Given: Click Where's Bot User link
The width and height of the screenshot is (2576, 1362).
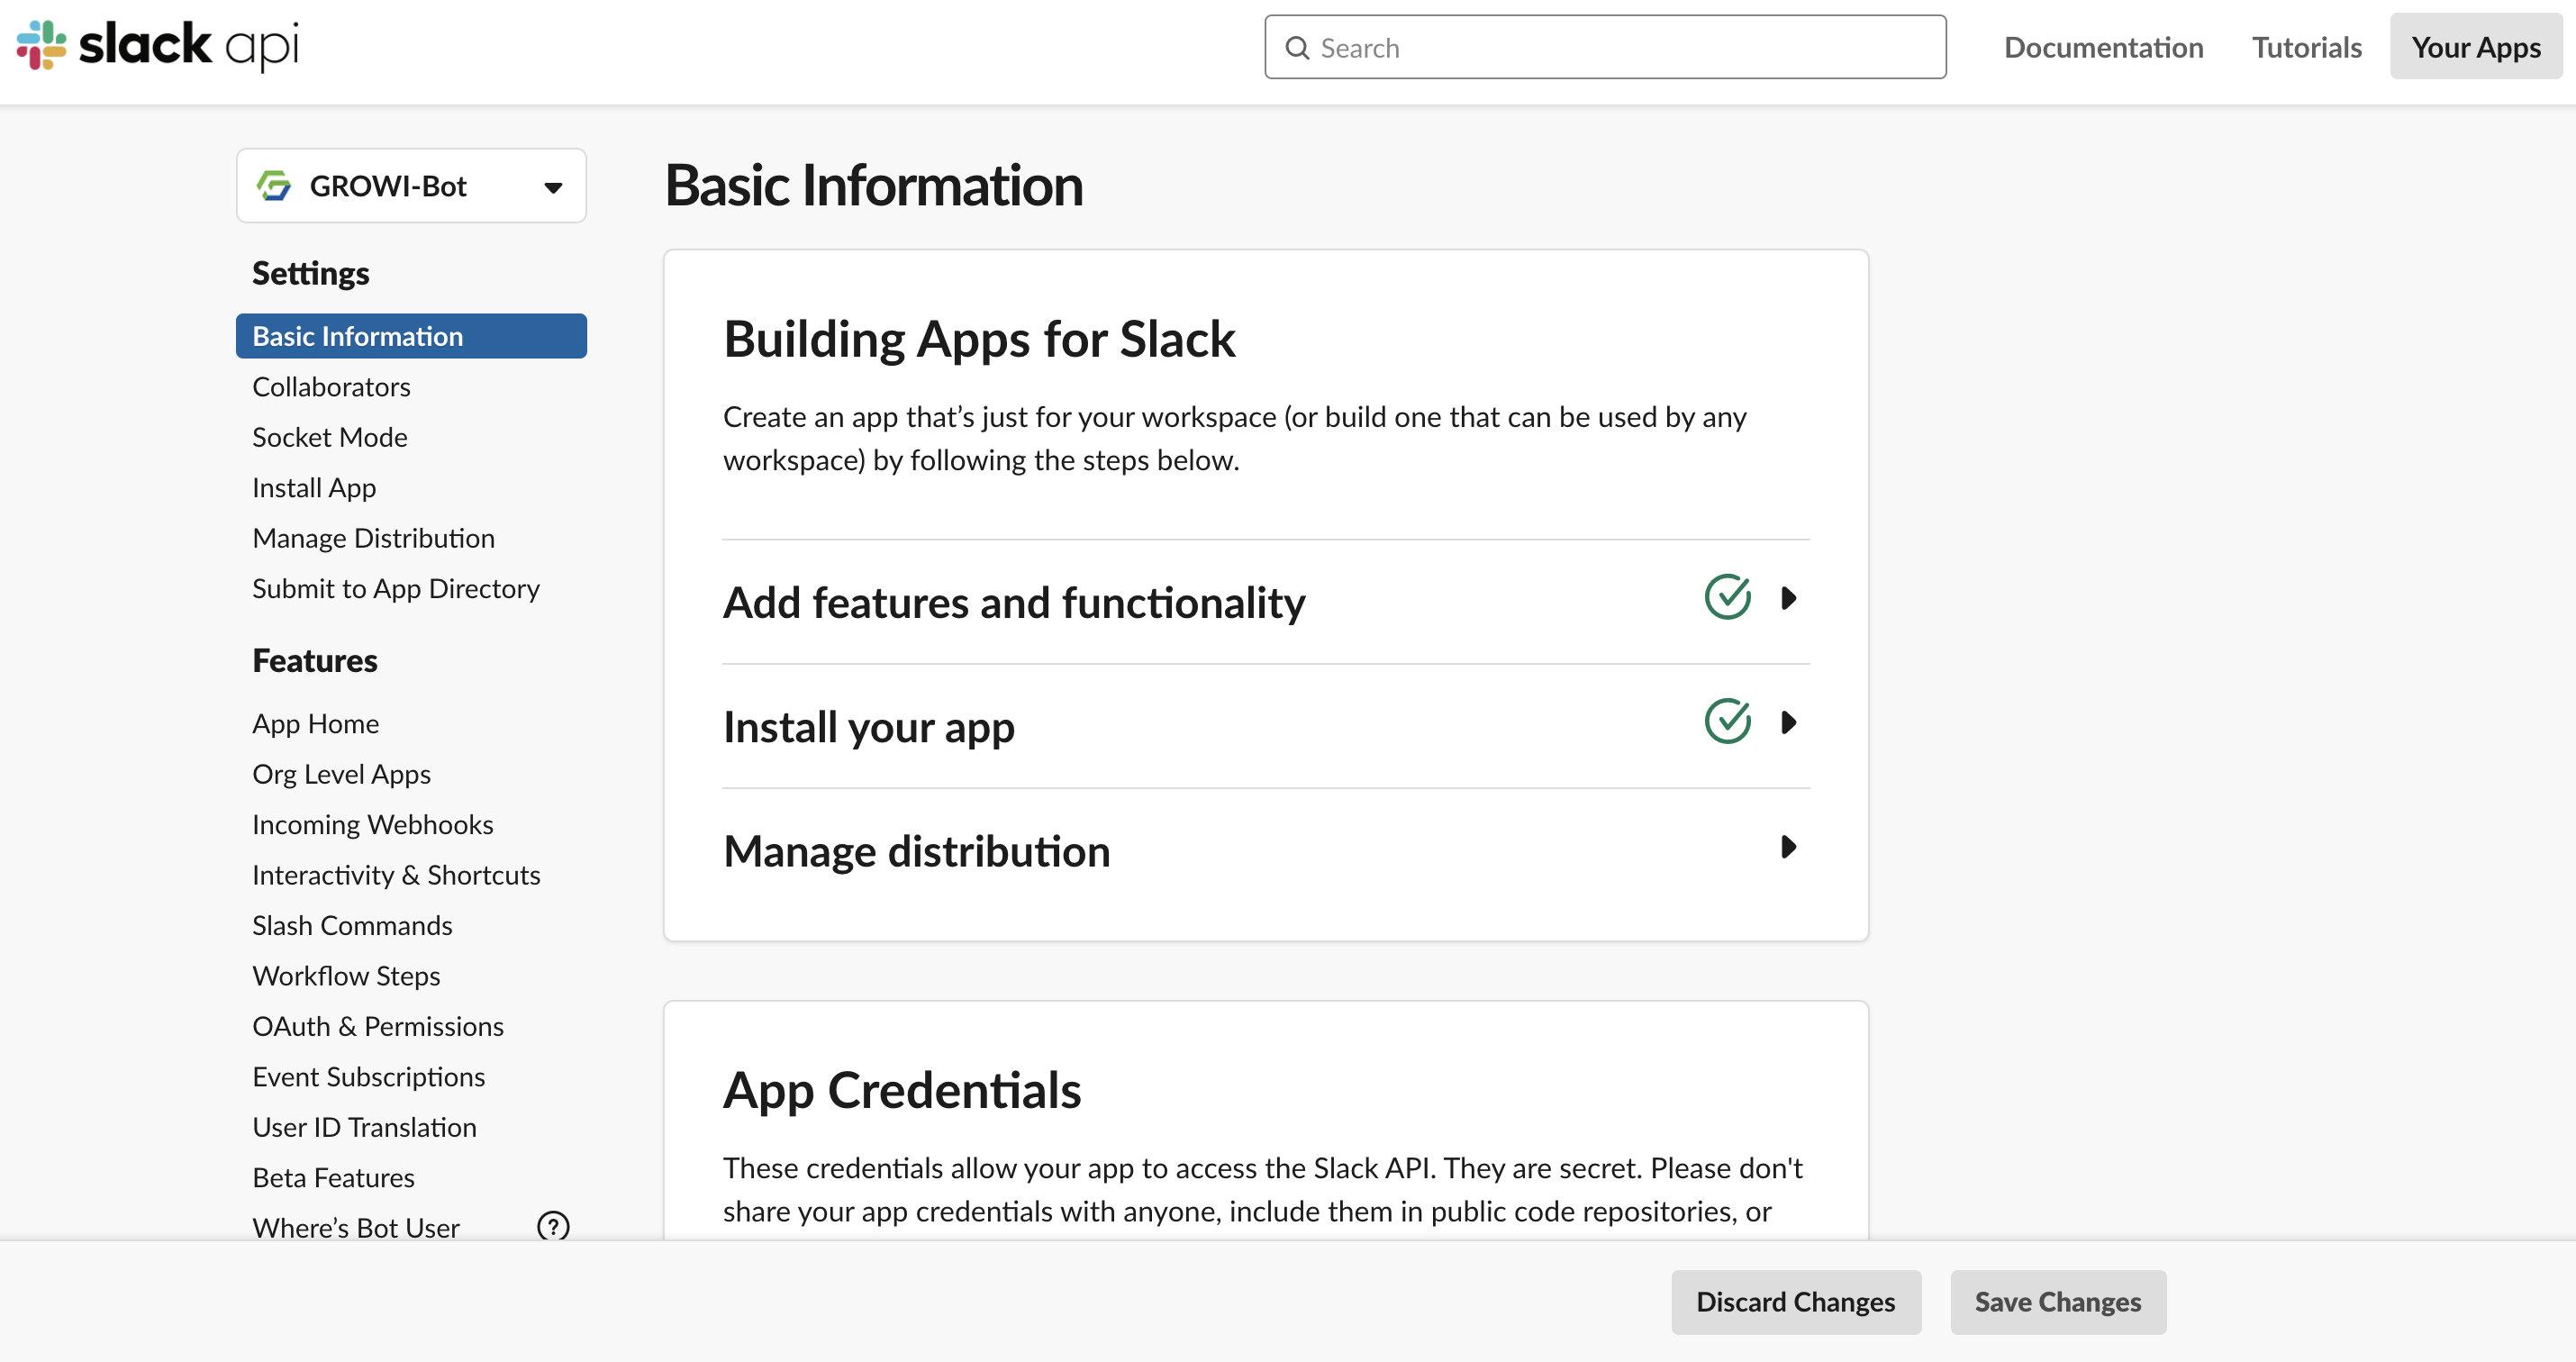Looking at the screenshot, I should point(355,1228).
